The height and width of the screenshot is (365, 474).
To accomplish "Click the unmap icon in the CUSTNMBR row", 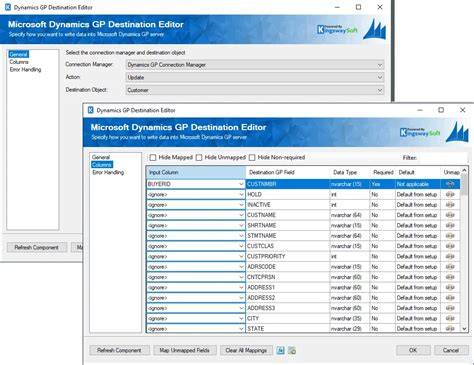I will click(x=450, y=184).
